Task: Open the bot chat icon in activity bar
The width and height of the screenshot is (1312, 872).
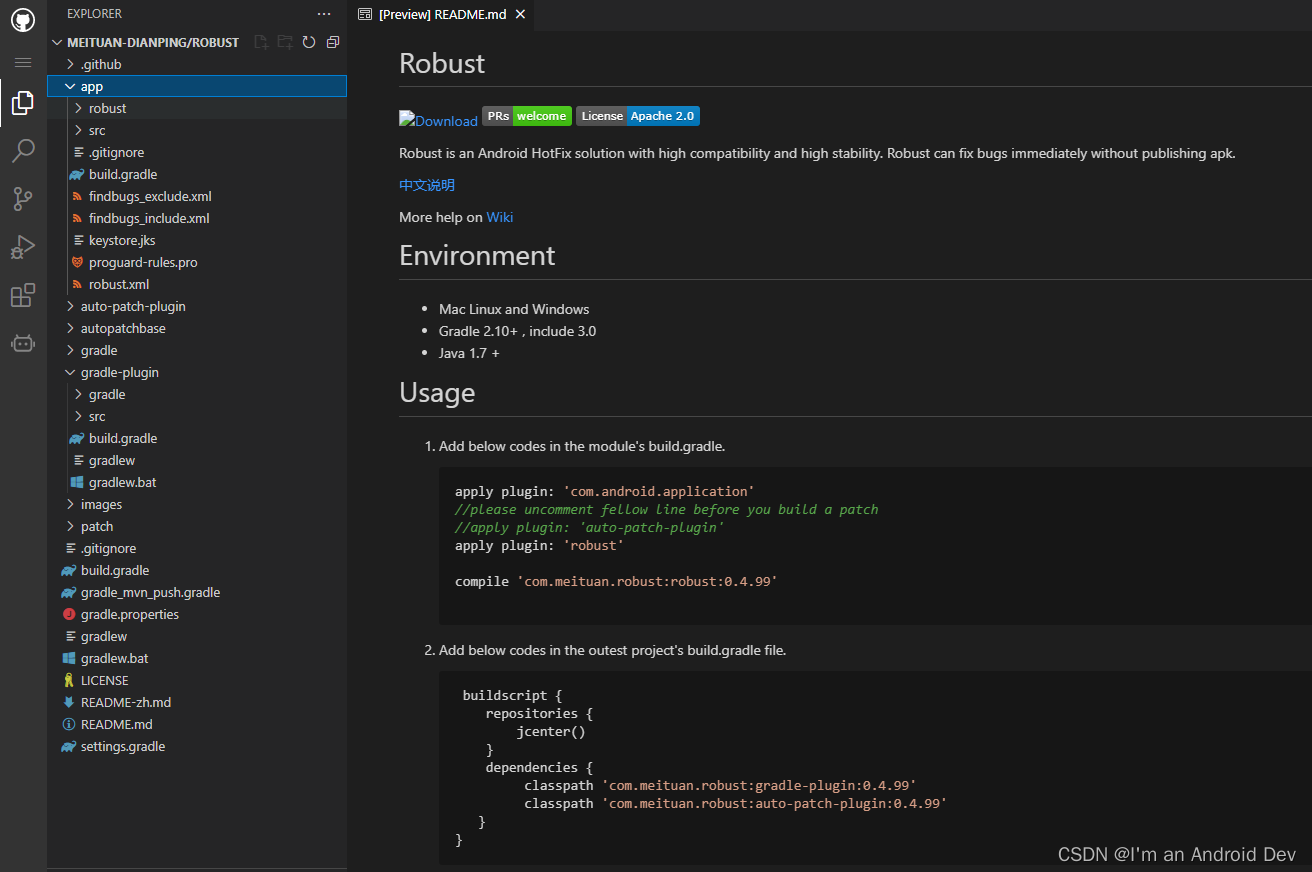Action: coord(22,343)
